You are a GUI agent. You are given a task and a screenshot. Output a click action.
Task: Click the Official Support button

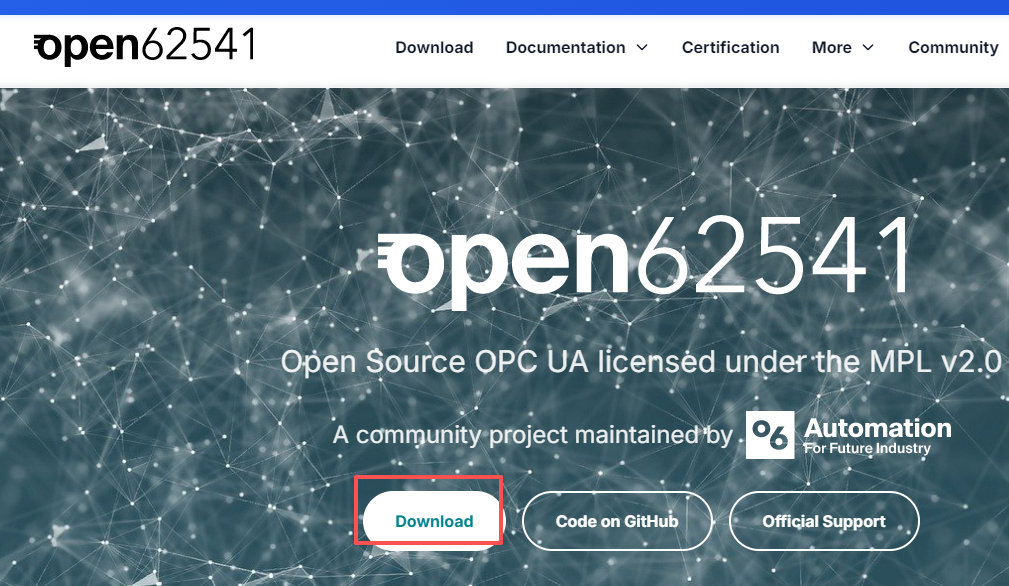pos(824,521)
